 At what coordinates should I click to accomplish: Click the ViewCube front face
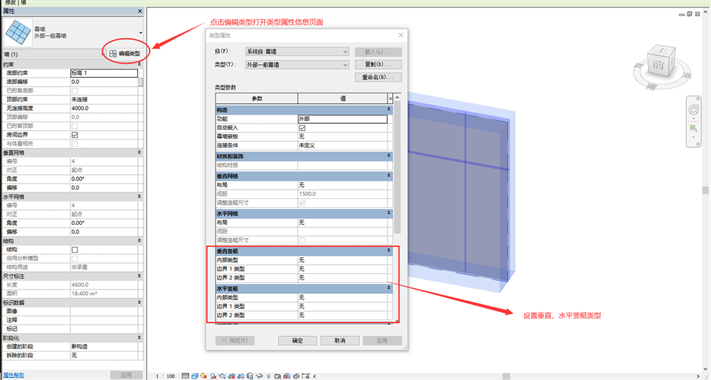pyautogui.click(x=658, y=64)
